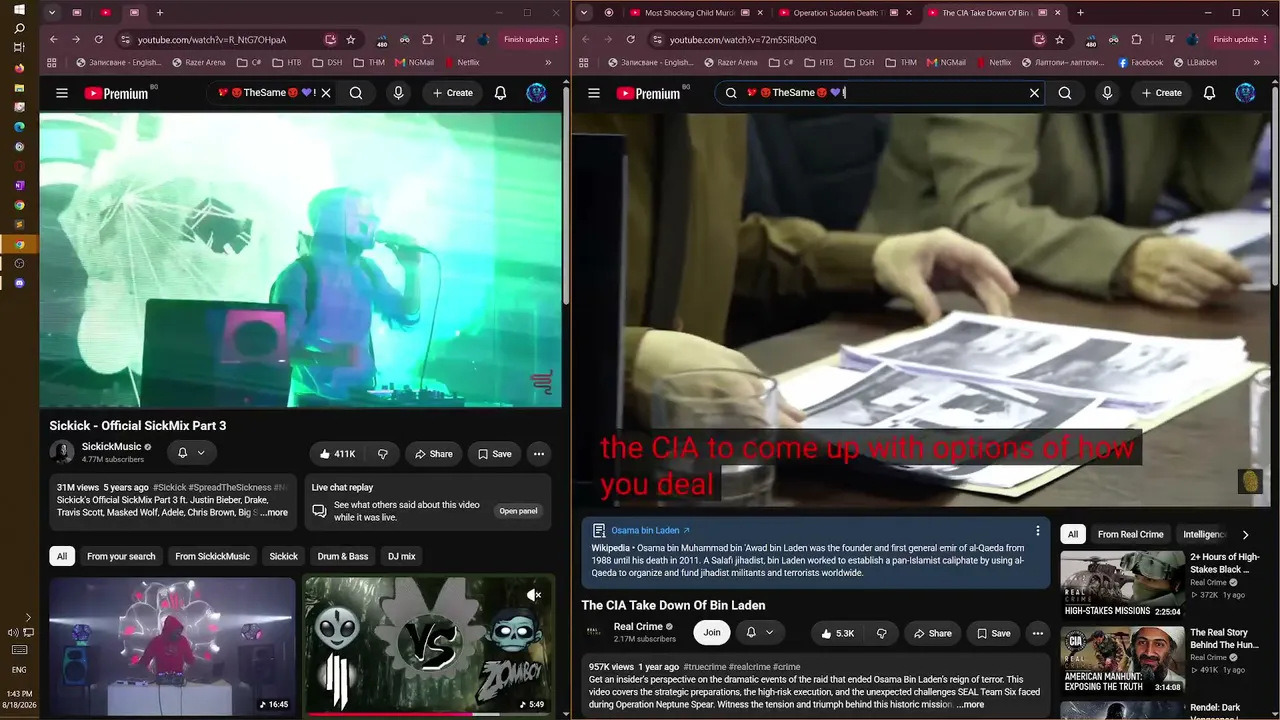Viewport: 1280px width, 720px height.
Task: Join the Real Crime channel
Action: tap(712, 632)
